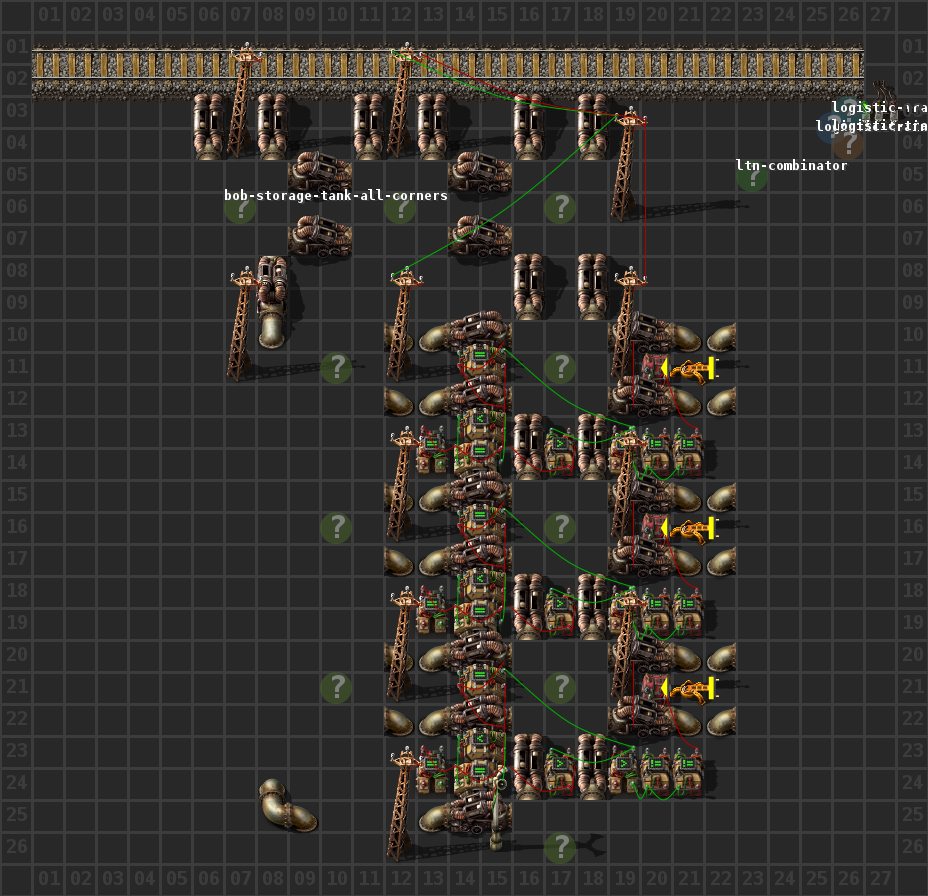Click column label '12' in the bottom ruler

[x=401, y=879]
